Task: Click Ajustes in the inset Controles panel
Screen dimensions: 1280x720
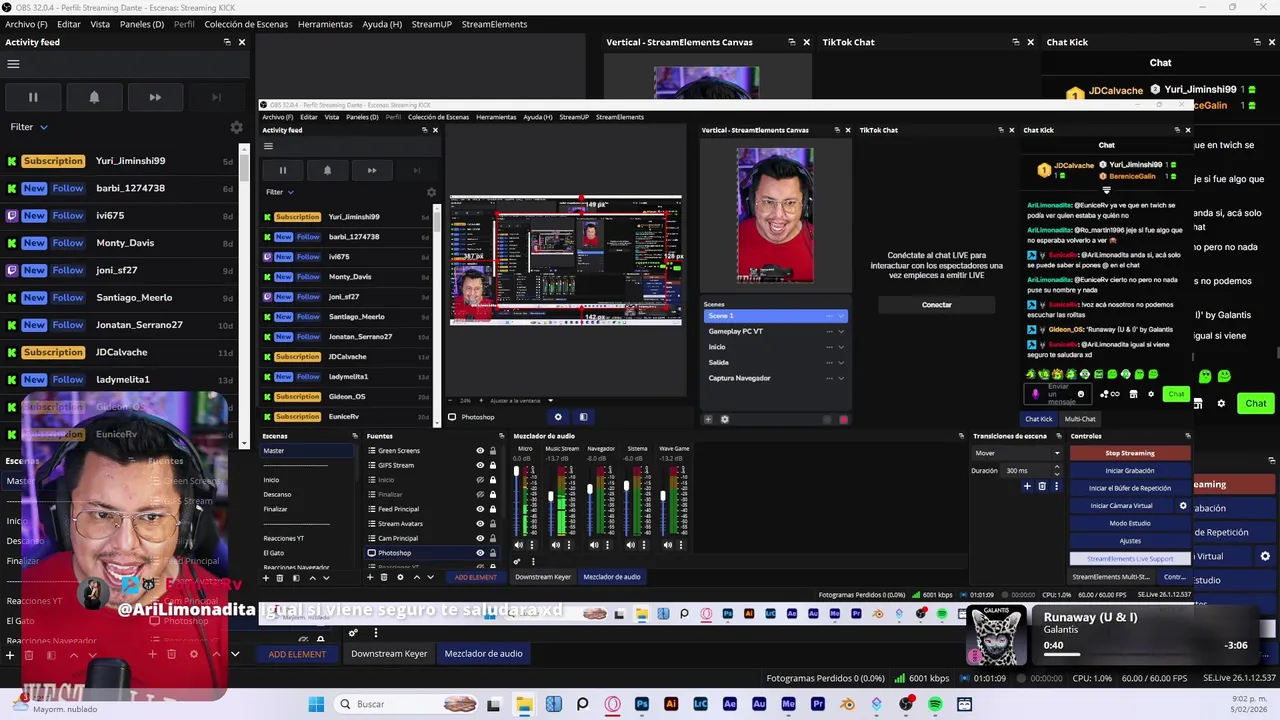Action: point(1130,541)
